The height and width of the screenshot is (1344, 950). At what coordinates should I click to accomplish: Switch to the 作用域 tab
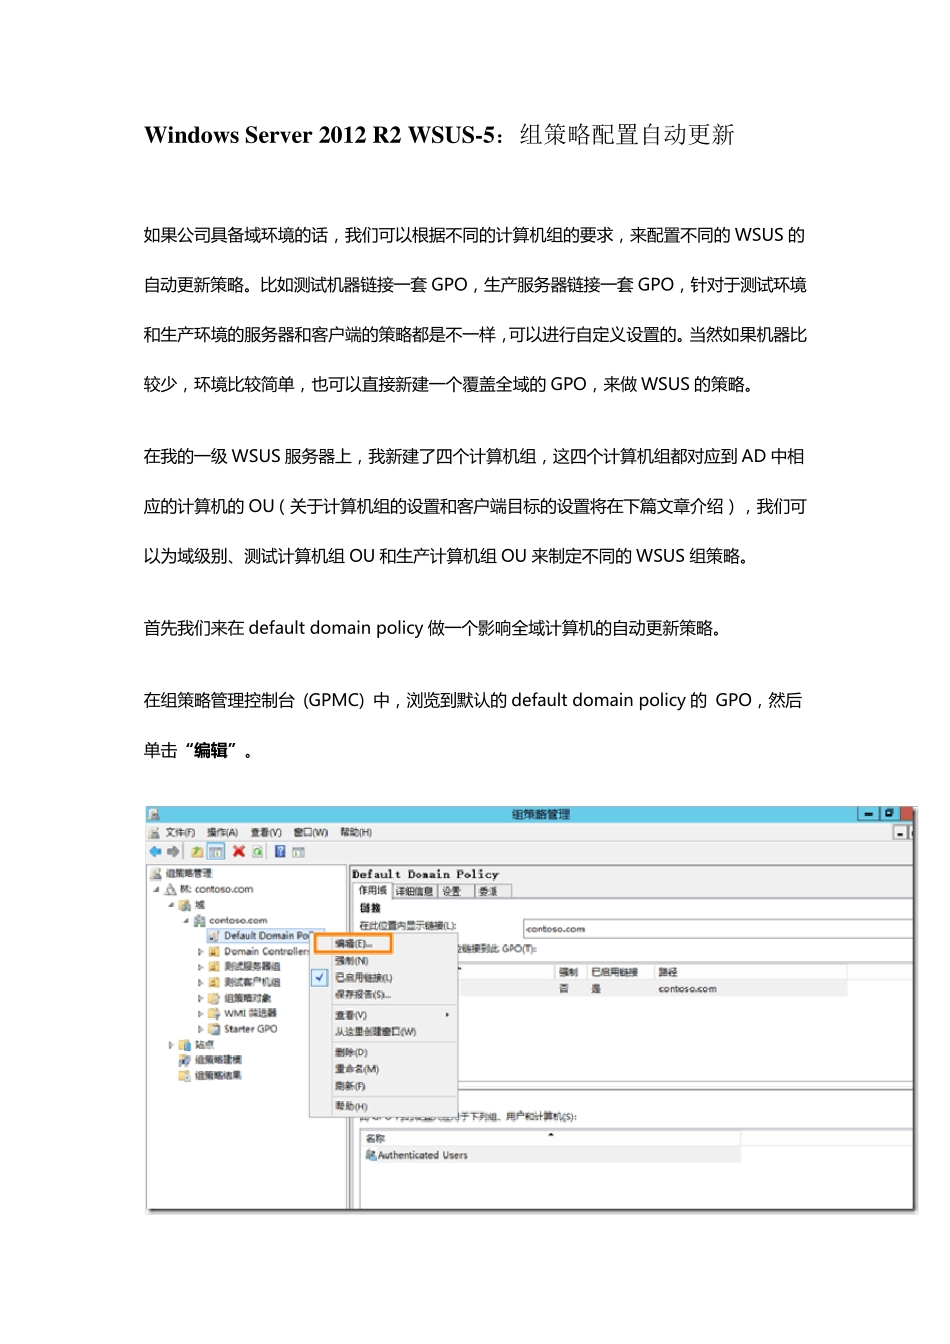pos(373,890)
